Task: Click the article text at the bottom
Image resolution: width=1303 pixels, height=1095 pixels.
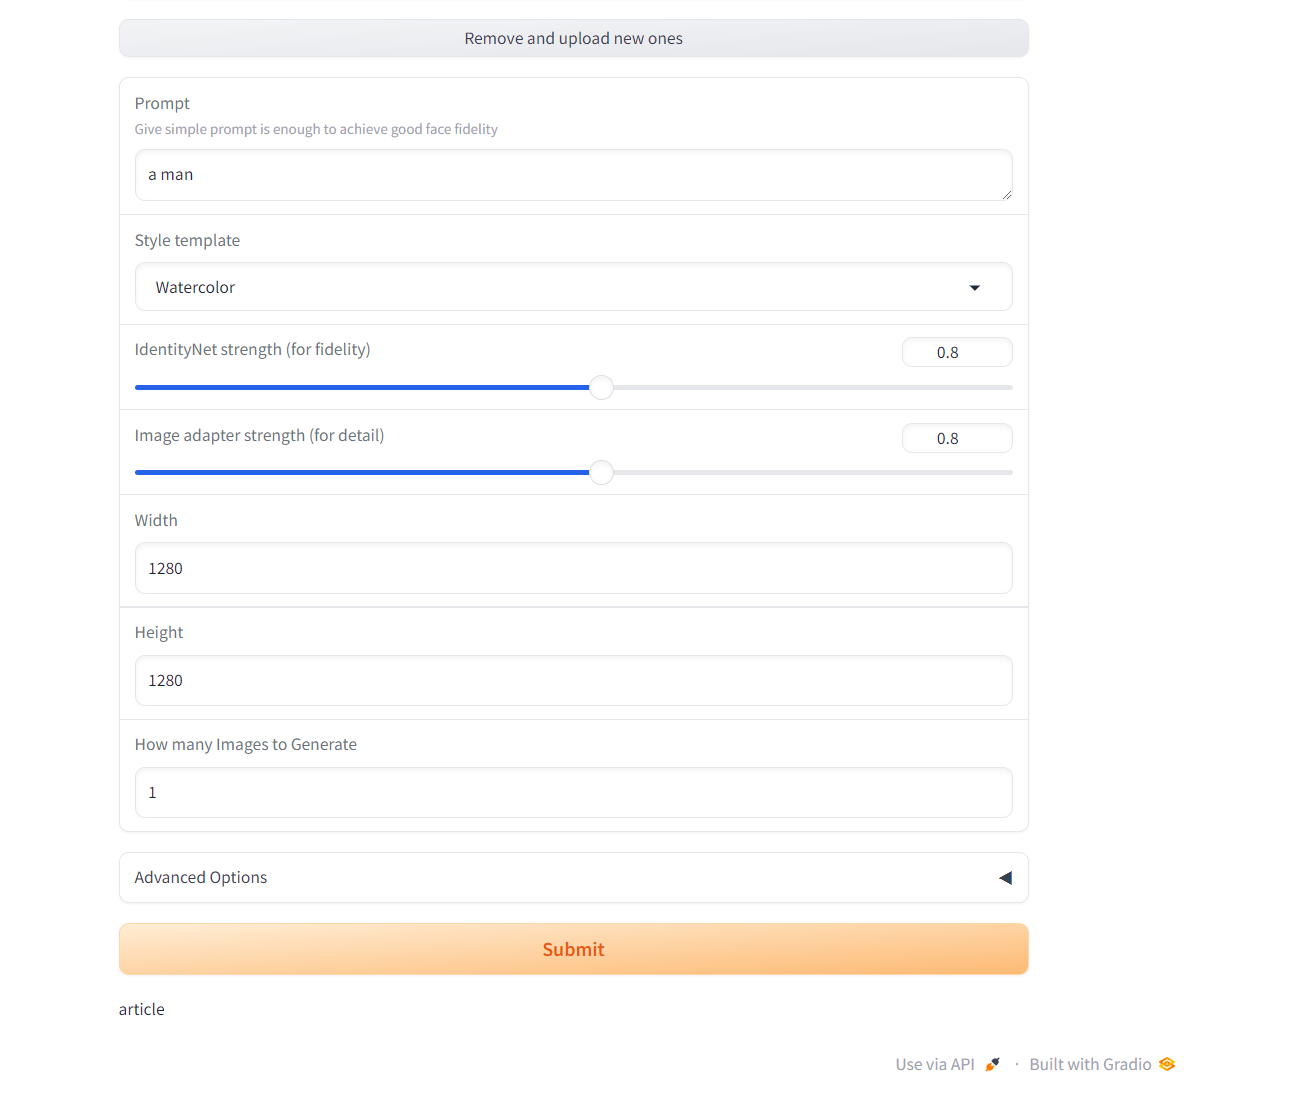Action: (141, 1009)
